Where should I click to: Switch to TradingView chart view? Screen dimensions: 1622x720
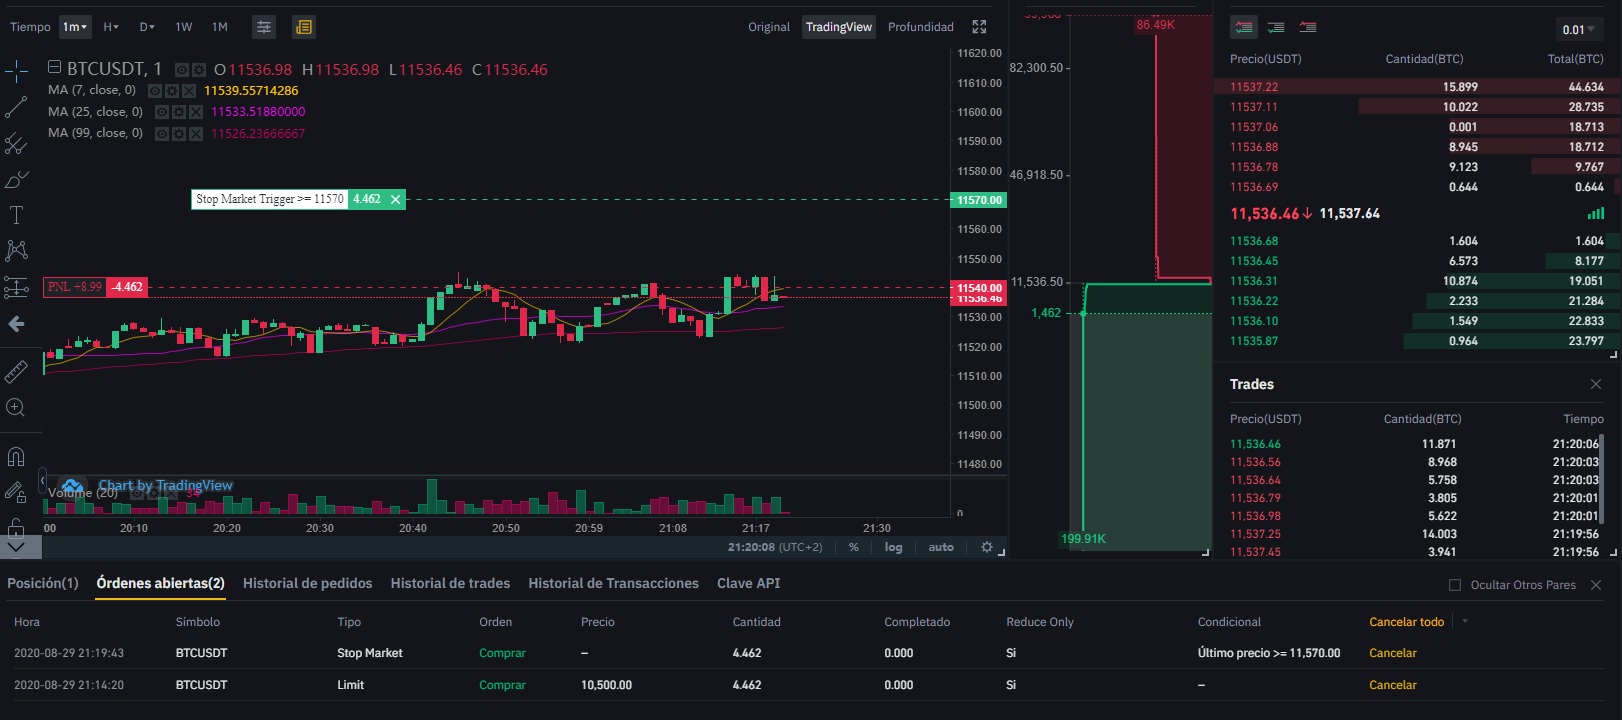tap(839, 27)
